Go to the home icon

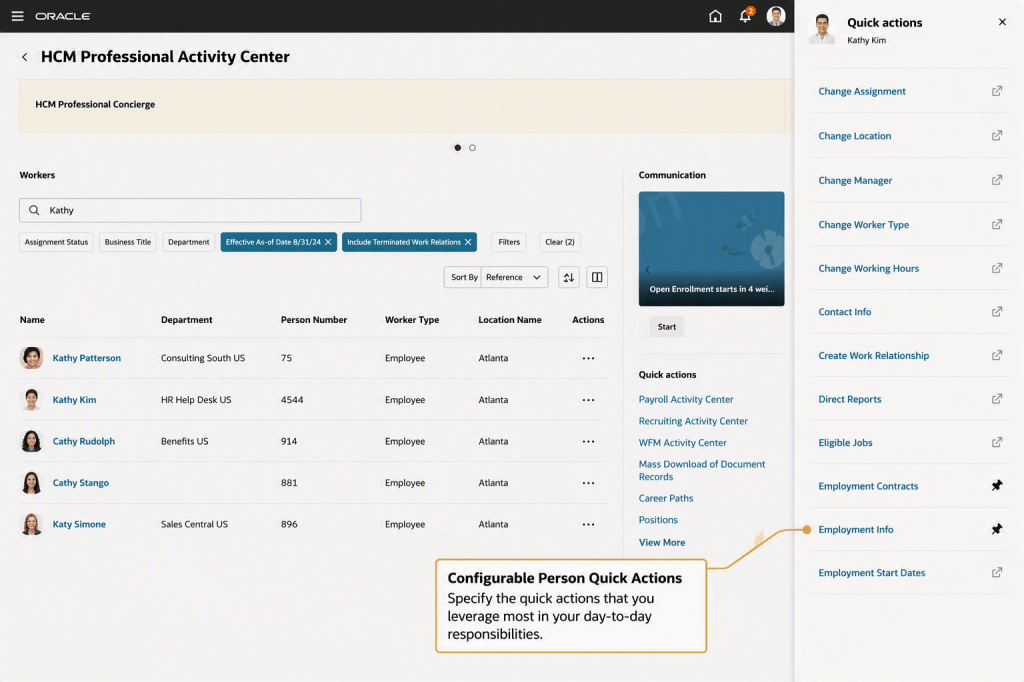[715, 16]
